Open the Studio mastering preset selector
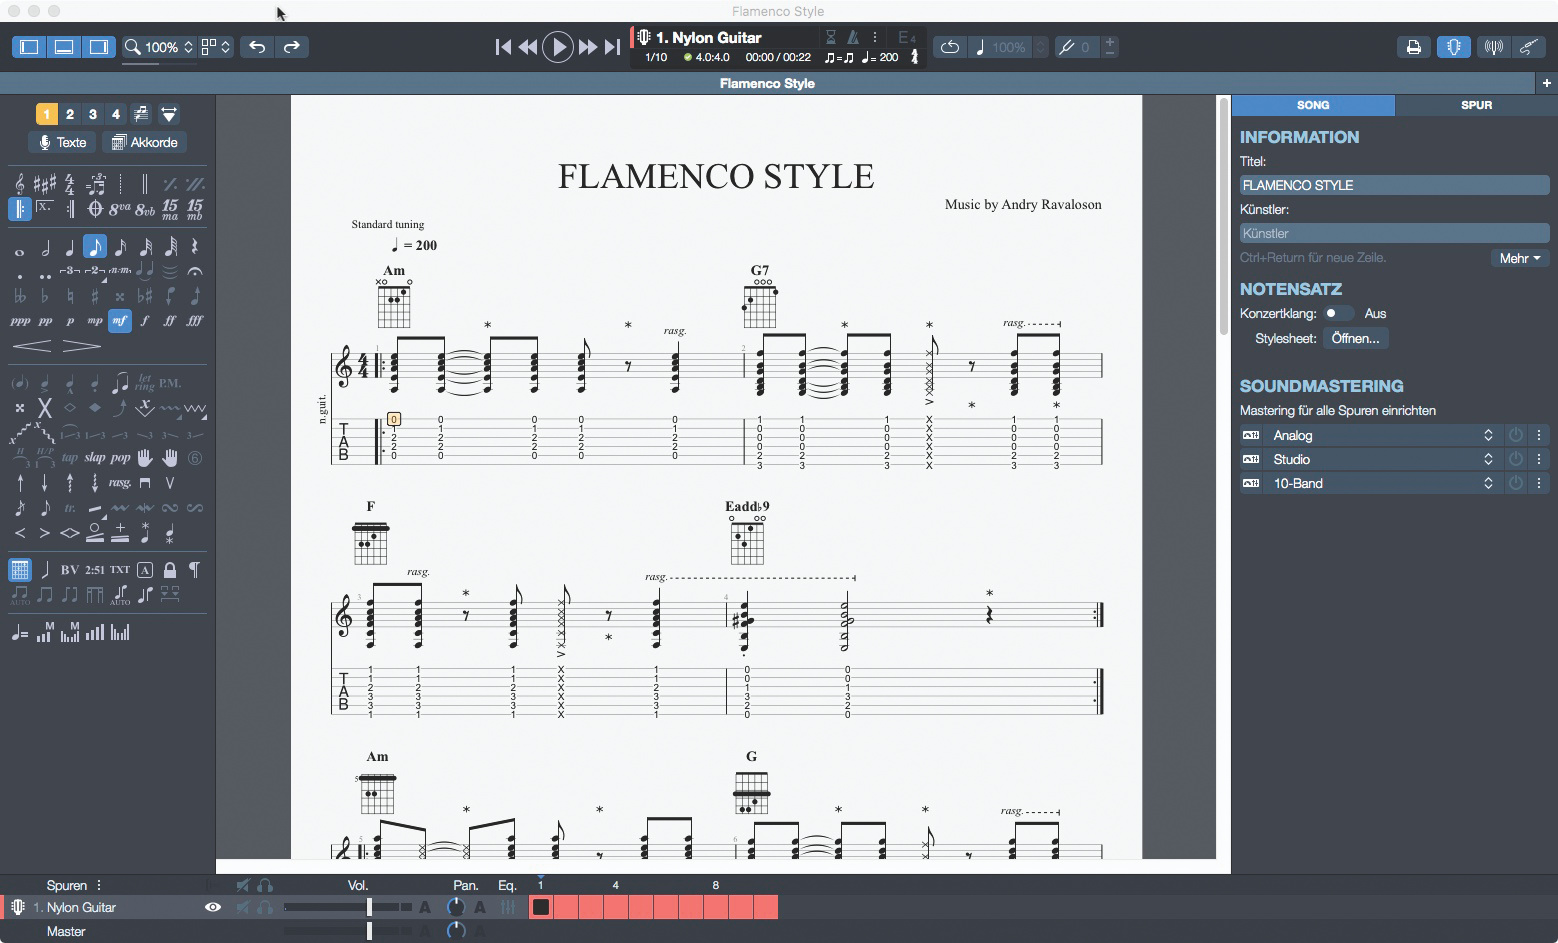 [x=1381, y=459]
